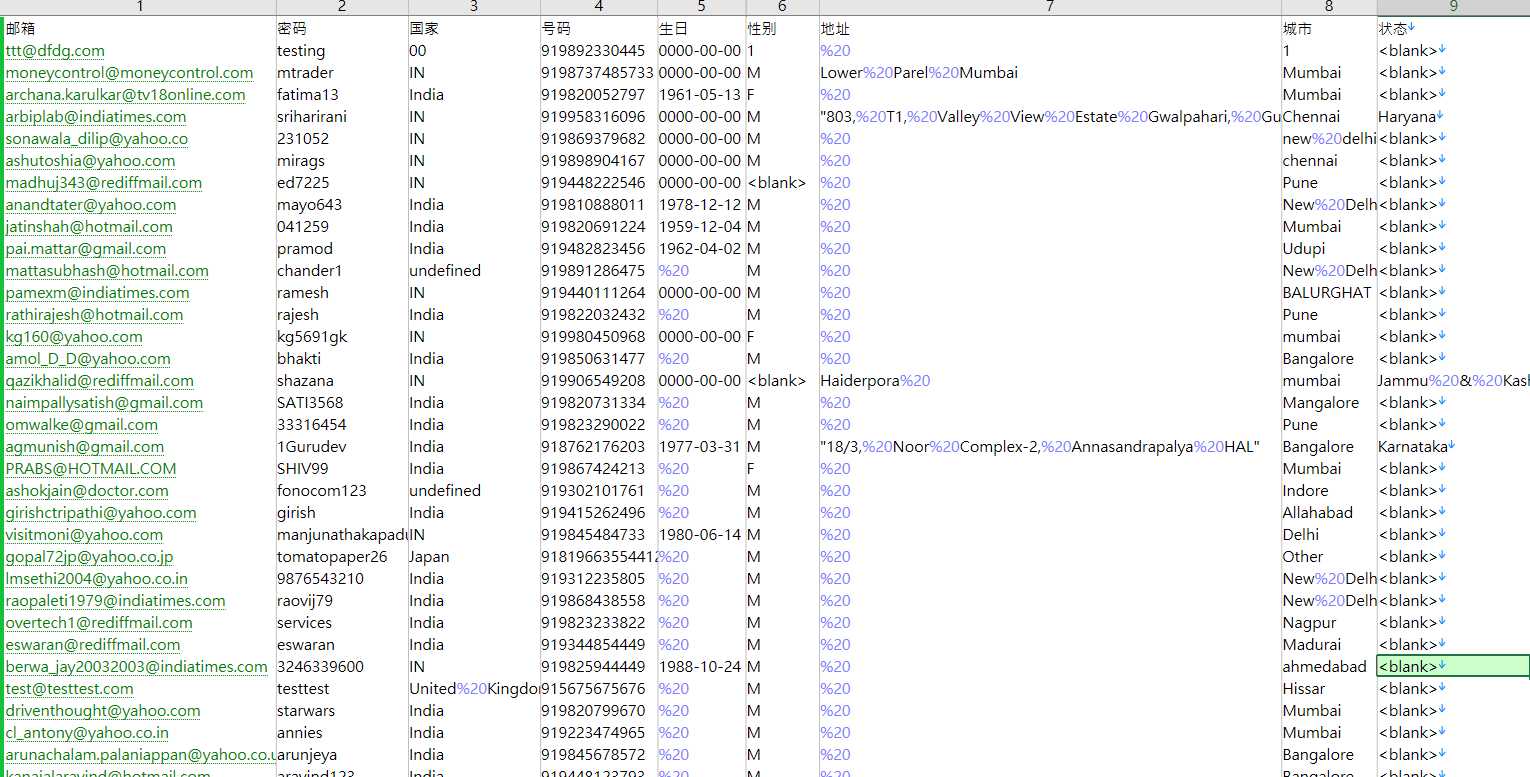Click the arrow icon after Karnataka status
Image resolution: width=1530 pixels, height=777 pixels.
[1451, 446]
